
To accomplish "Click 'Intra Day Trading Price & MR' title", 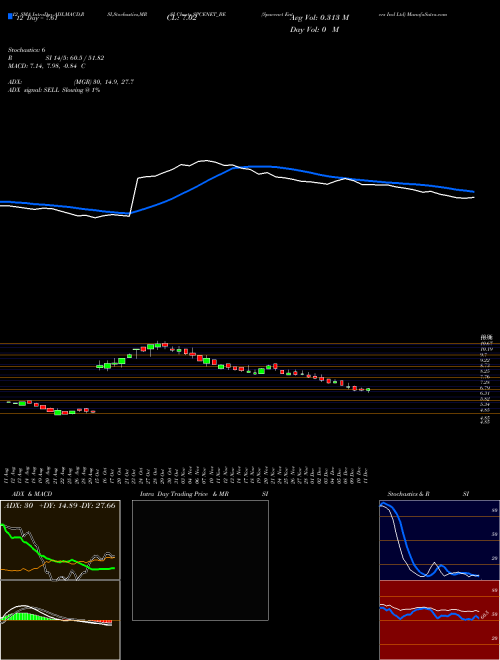I will click(184, 494).
